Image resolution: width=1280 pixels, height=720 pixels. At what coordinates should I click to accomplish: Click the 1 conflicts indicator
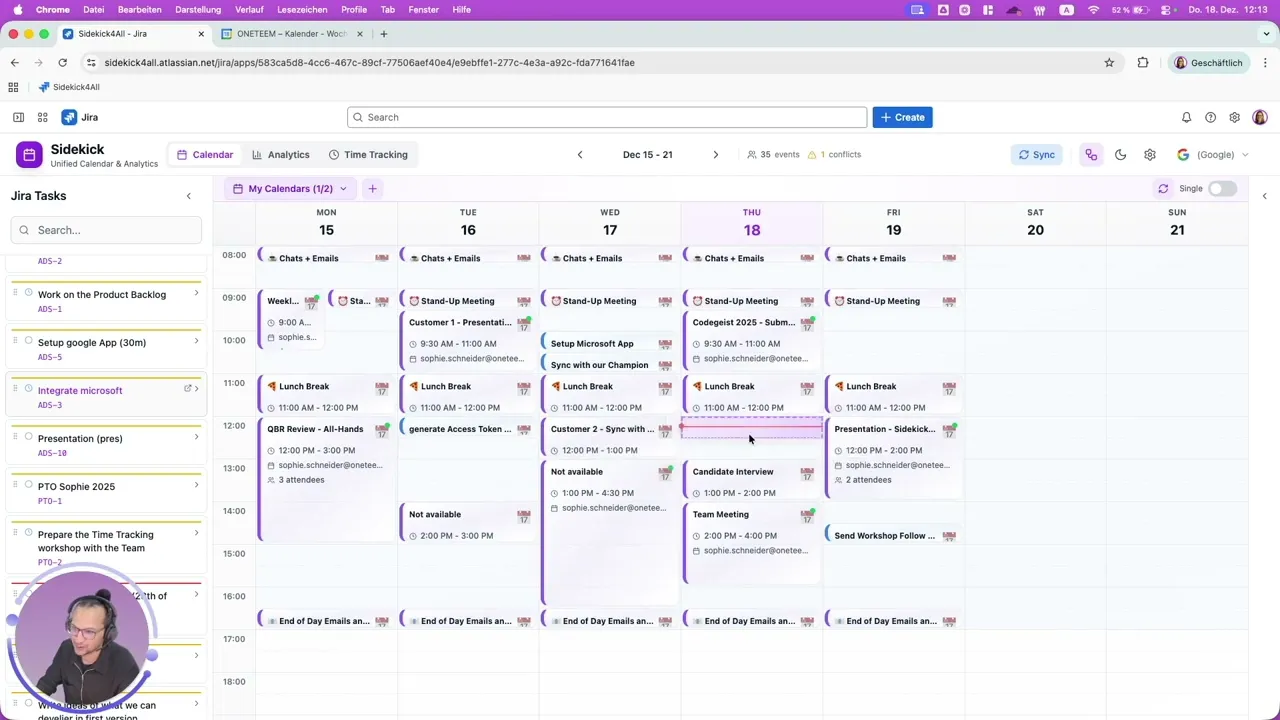click(x=834, y=155)
